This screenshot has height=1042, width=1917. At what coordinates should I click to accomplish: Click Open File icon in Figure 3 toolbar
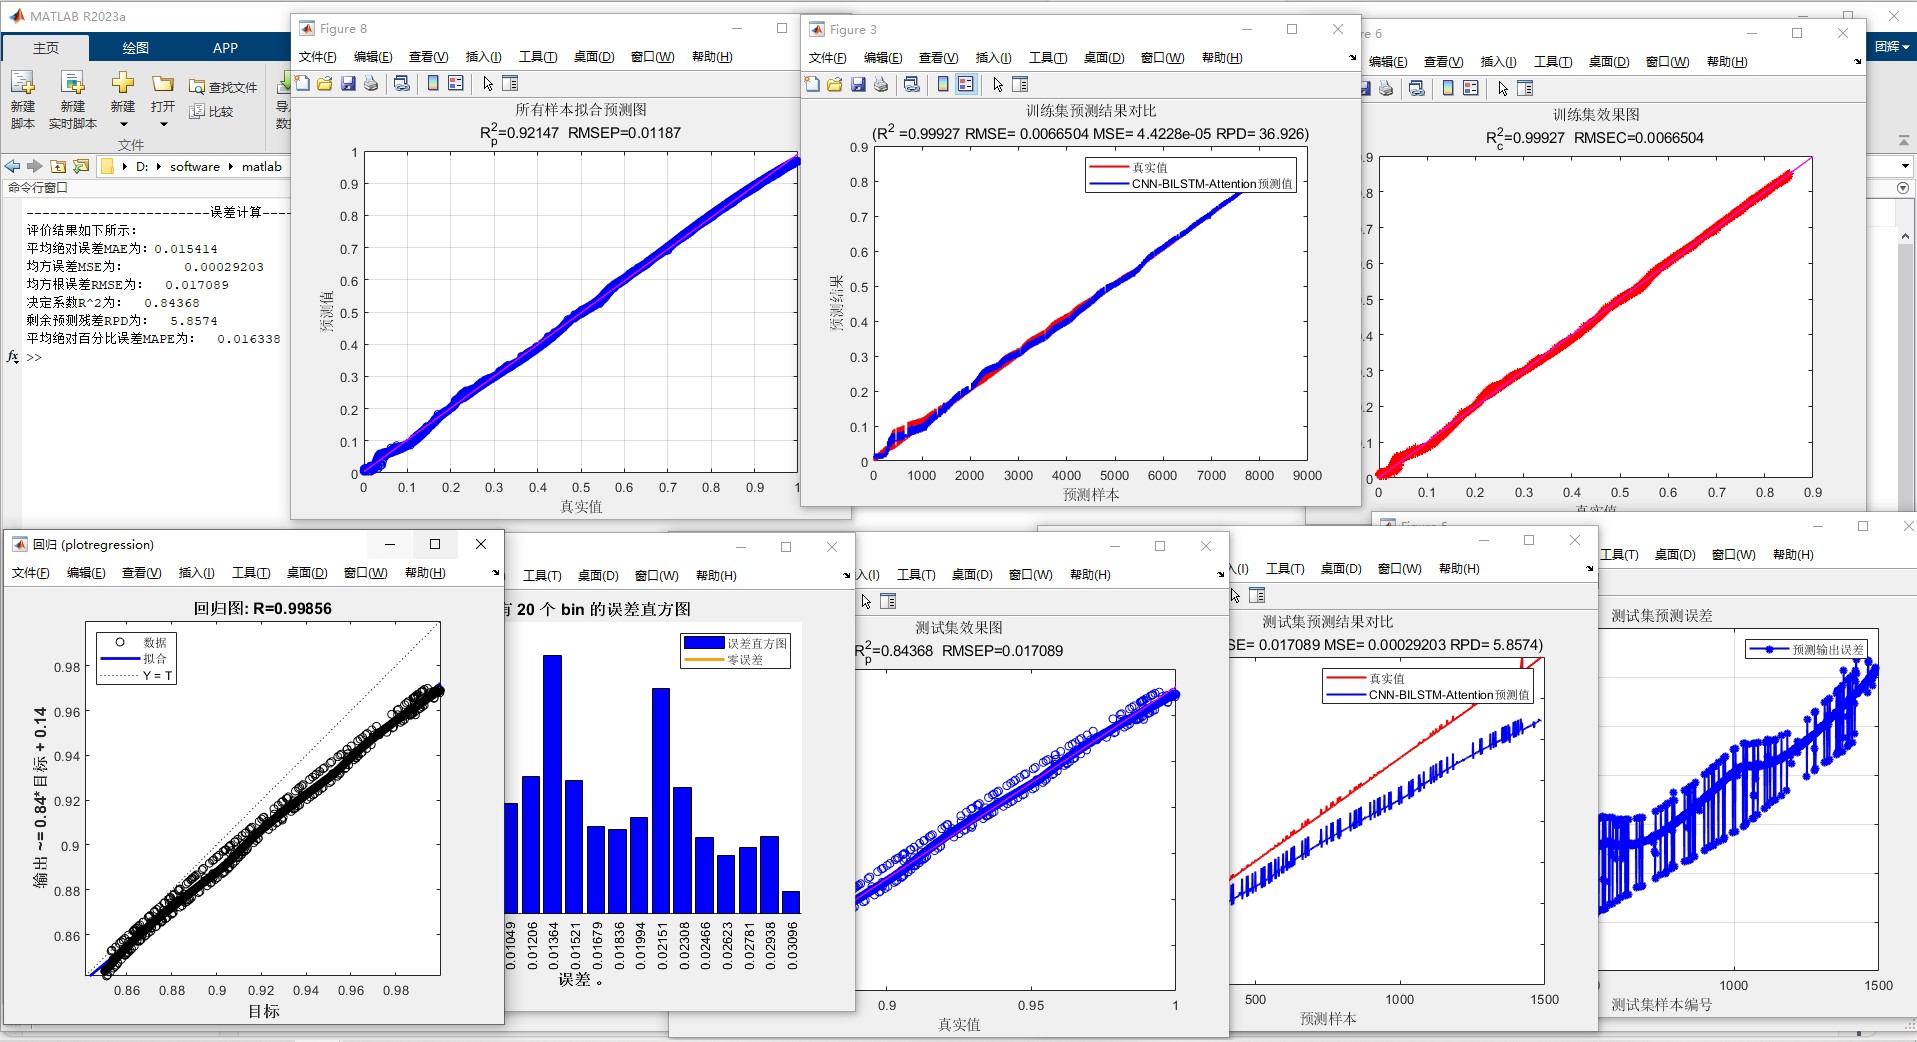[x=834, y=84]
